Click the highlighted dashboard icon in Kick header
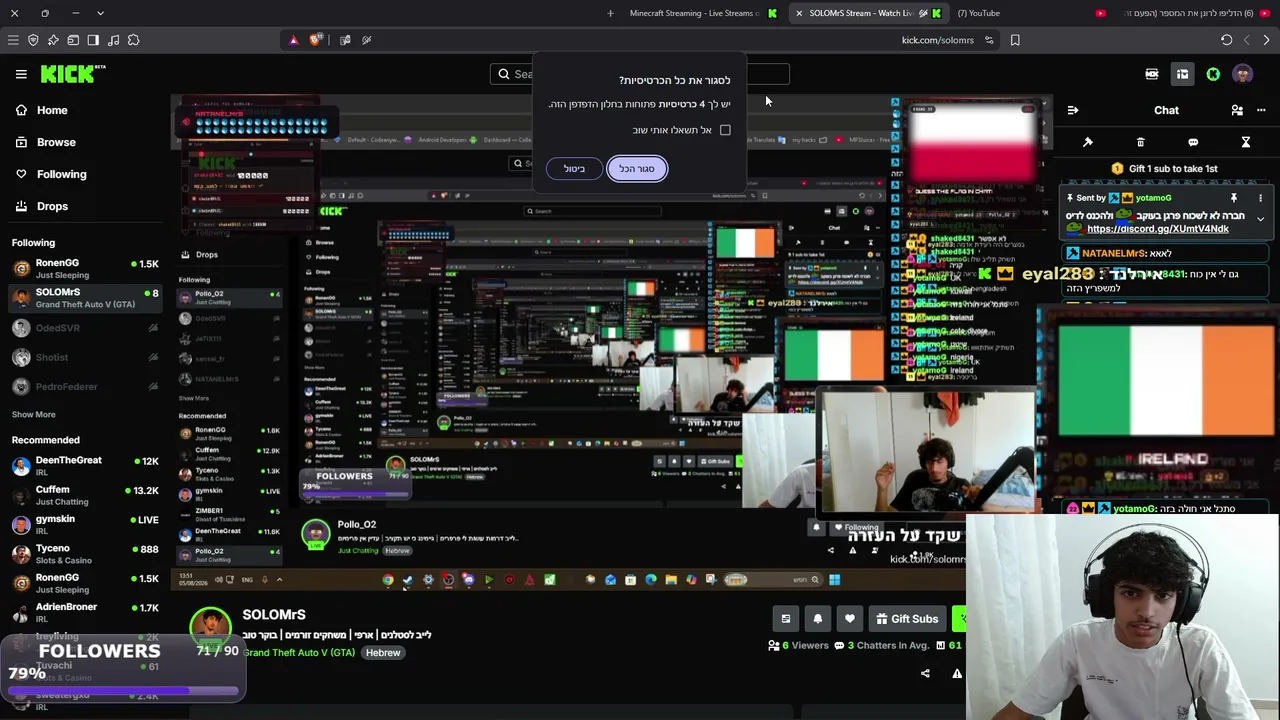The image size is (1280, 720). (1182, 74)
